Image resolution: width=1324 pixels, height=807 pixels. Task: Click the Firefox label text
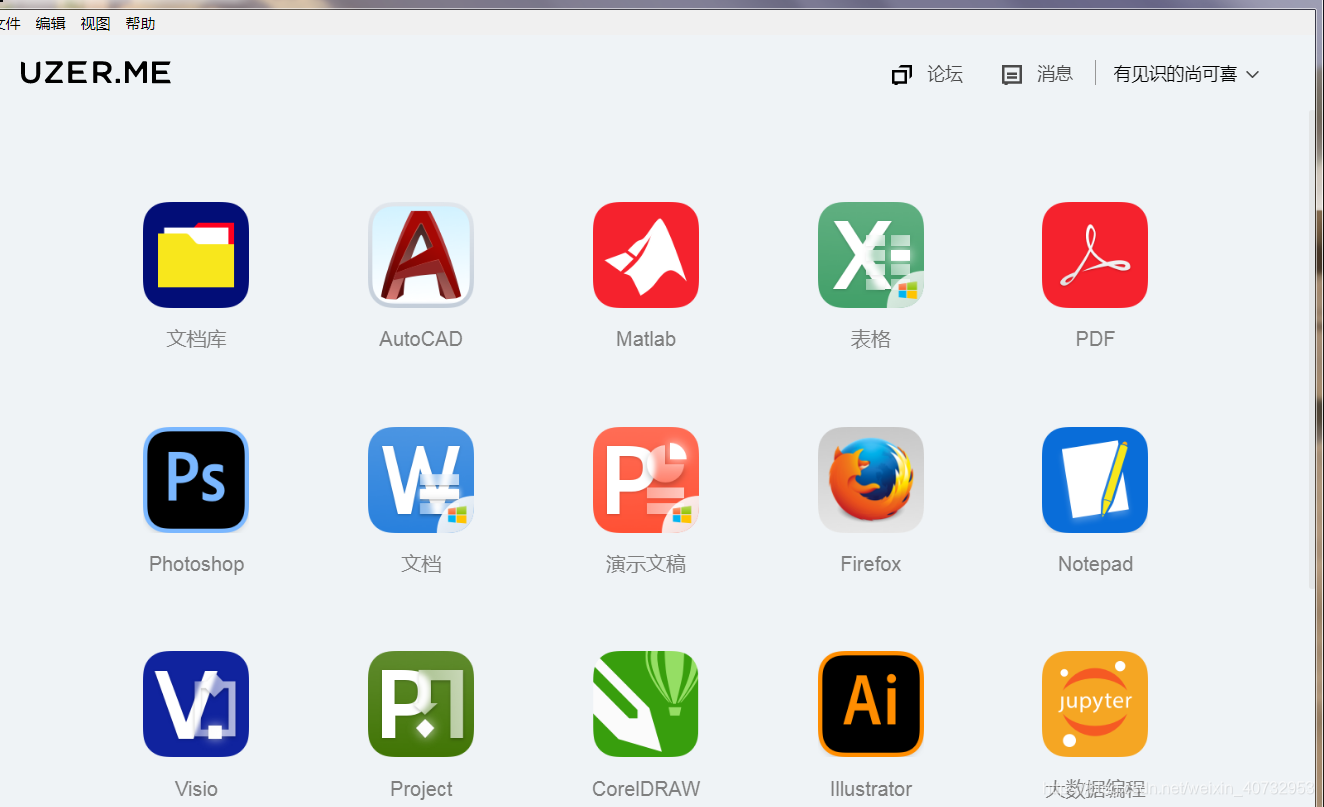pyautogui.click(x=871, y=564)
